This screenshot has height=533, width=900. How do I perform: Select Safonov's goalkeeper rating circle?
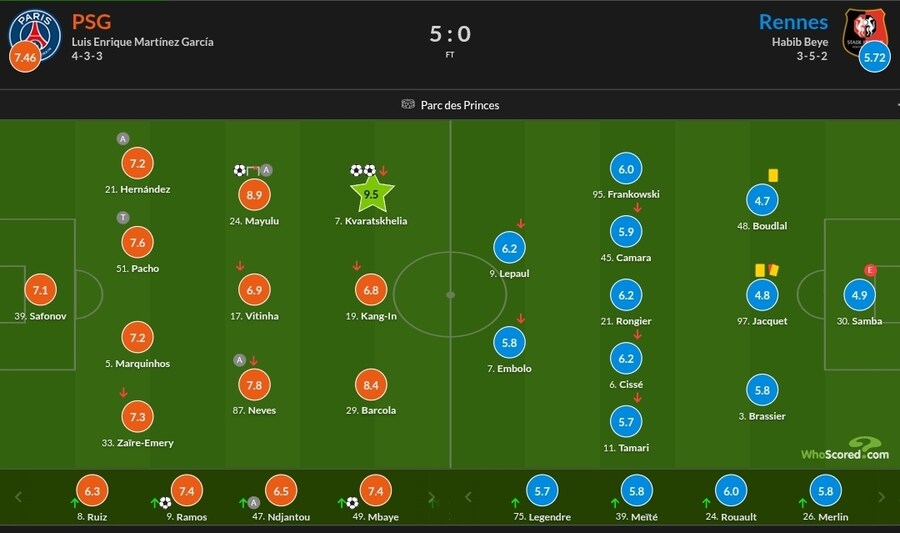(41, 291)
